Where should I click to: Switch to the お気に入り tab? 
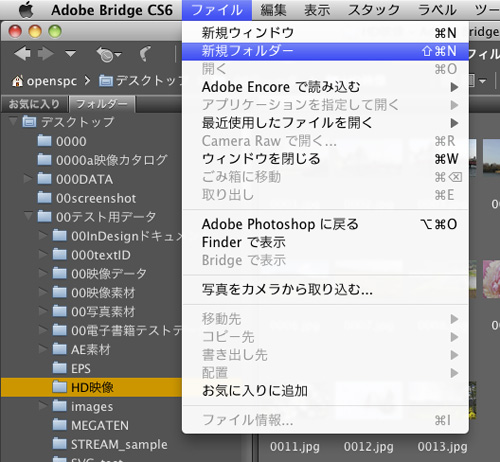[34, 104]
